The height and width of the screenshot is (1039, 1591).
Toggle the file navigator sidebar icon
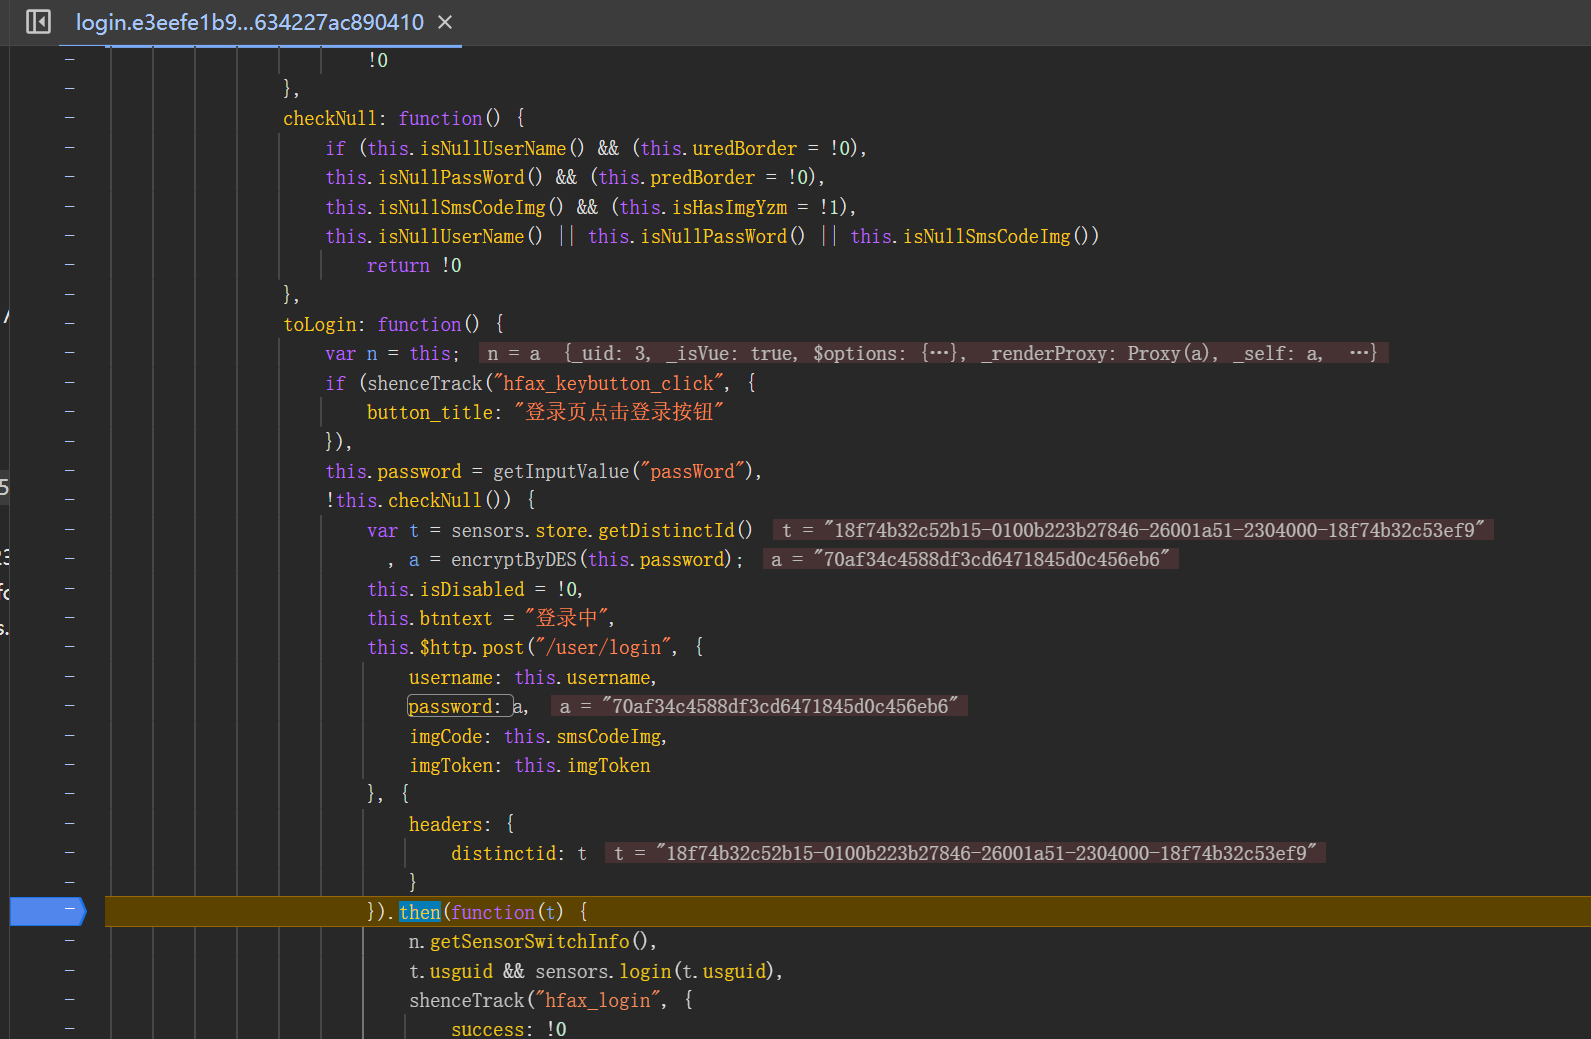coord(38,21)
